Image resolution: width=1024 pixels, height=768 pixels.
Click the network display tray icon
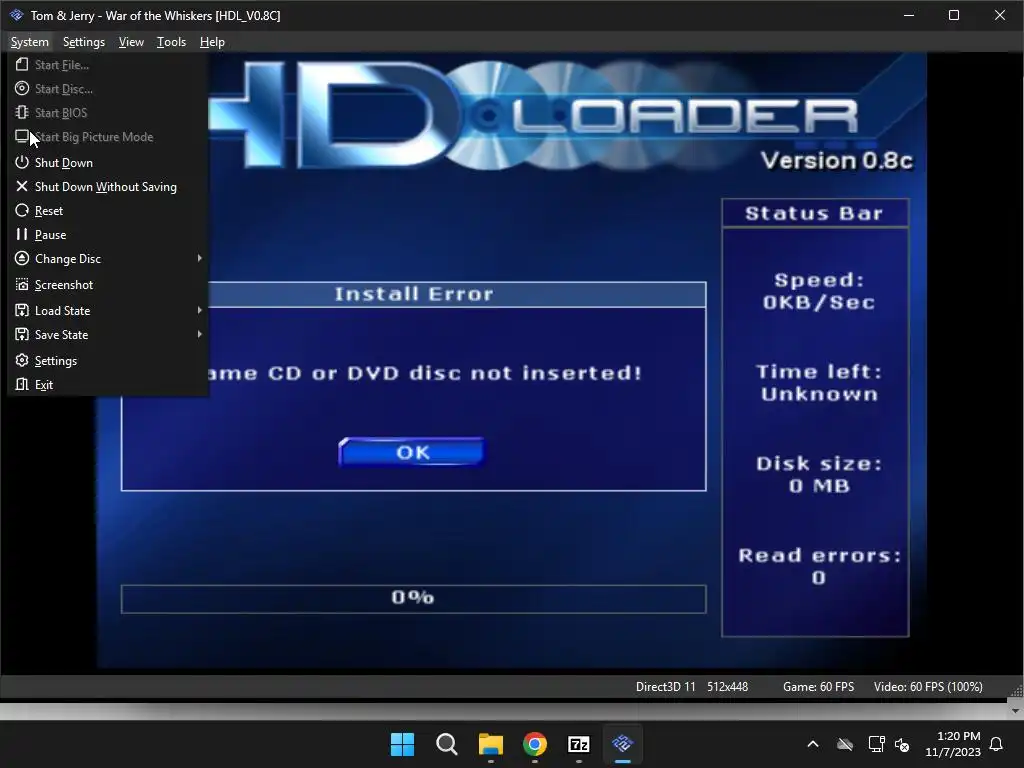[876, 744]
